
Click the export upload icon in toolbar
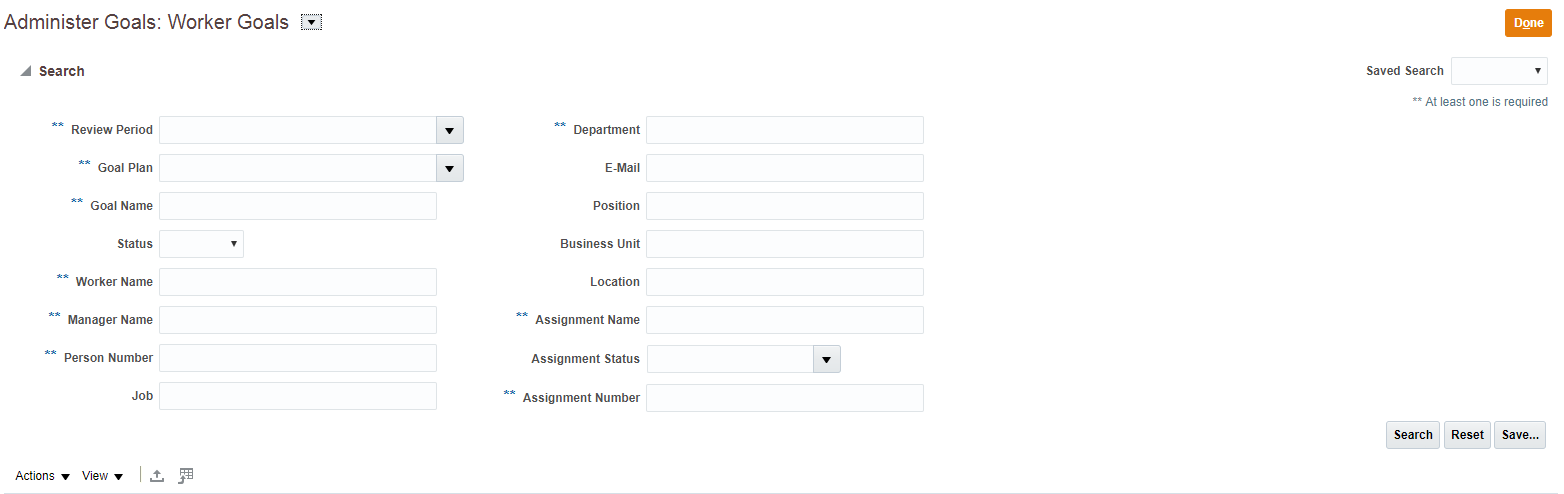(x=157, y=476)
